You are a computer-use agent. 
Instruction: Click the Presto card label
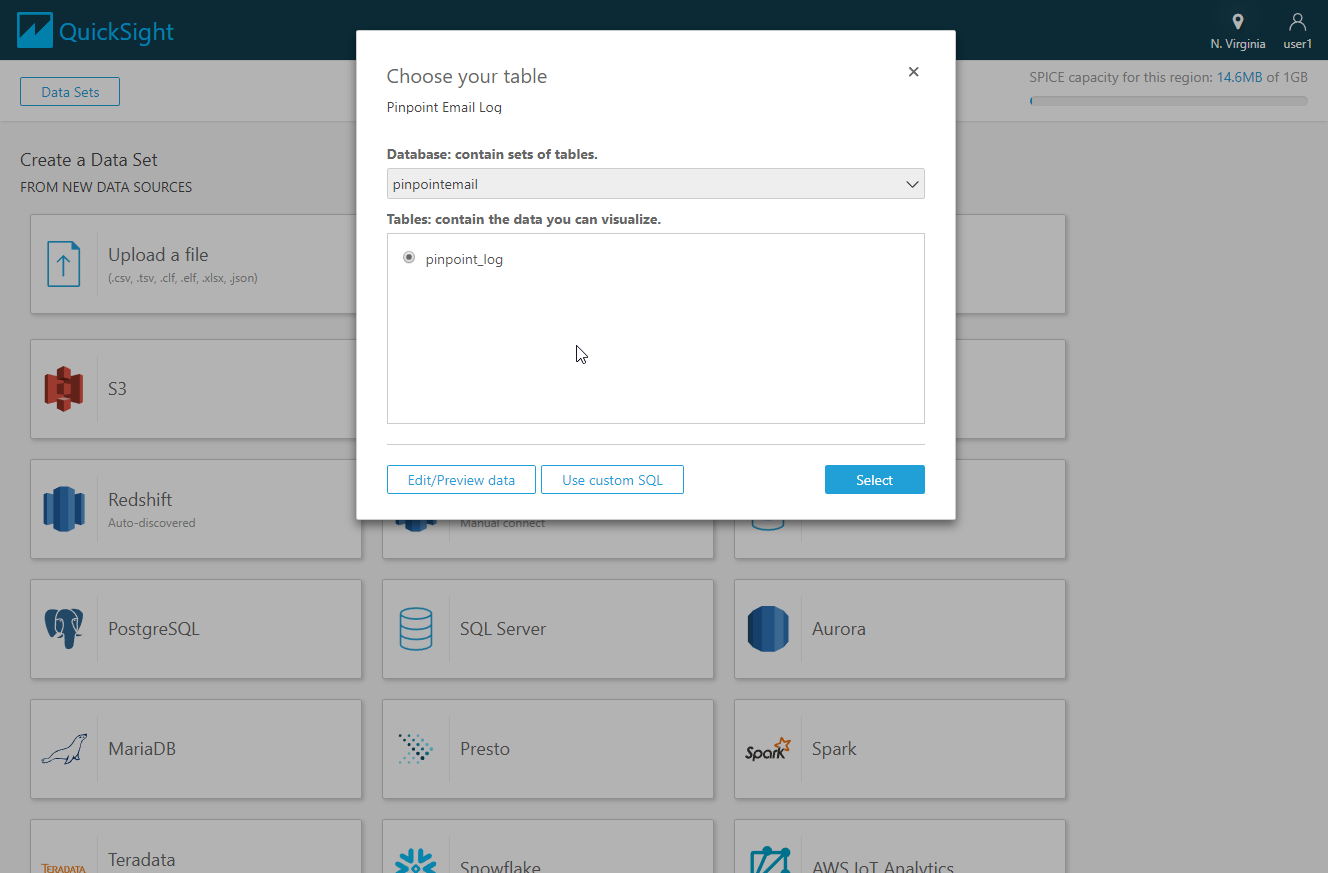click(485, 749)
